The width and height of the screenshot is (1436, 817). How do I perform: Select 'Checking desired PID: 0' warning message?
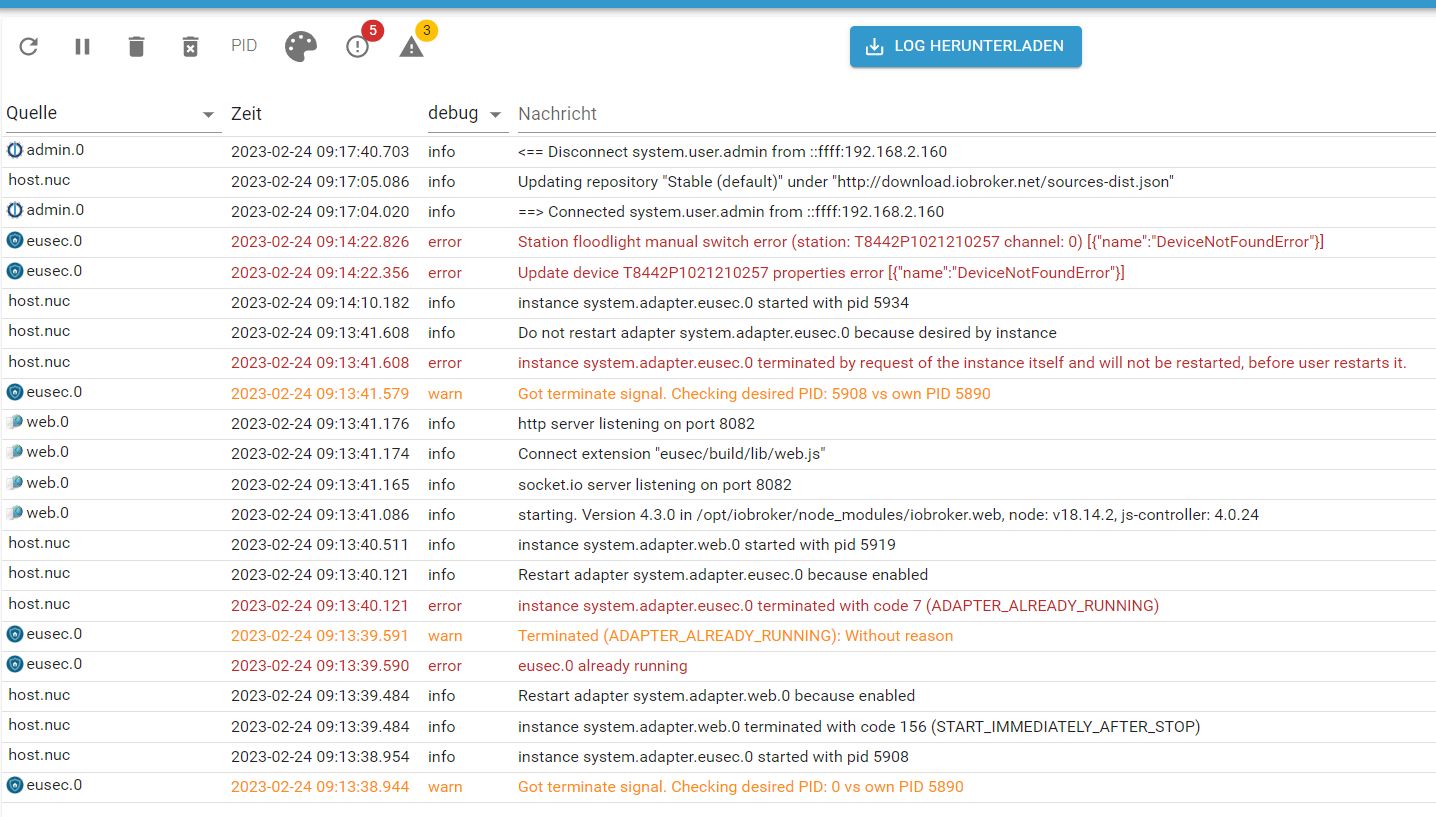click(741, 787)
